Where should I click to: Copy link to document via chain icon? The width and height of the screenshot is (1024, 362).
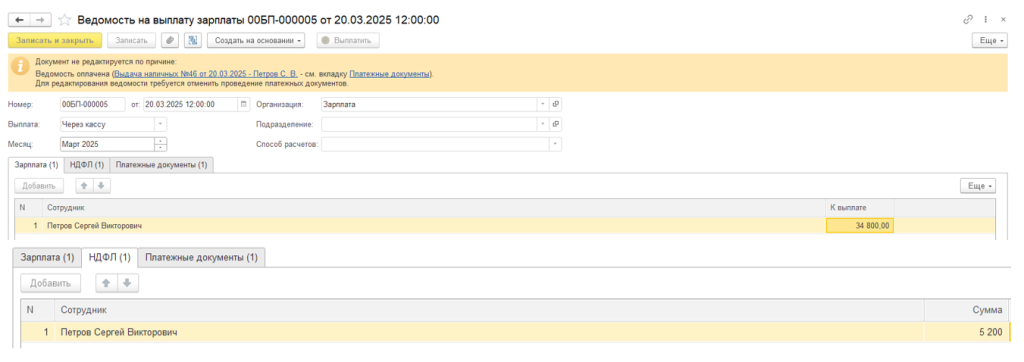968,20
